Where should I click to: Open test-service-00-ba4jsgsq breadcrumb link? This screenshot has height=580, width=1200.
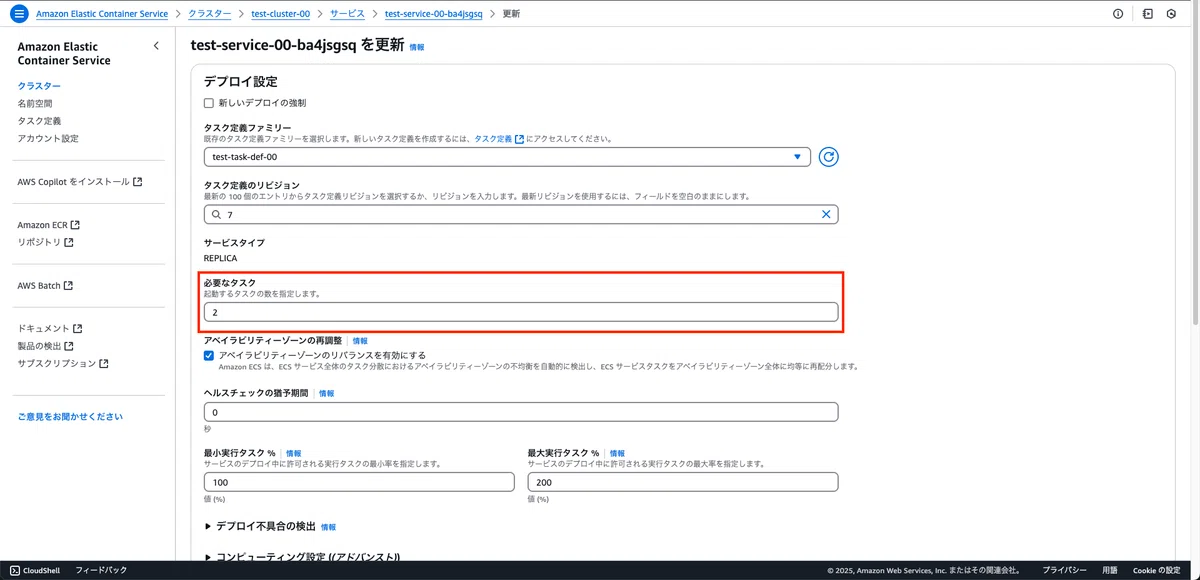pyautogui.click(x=433, y=14)
